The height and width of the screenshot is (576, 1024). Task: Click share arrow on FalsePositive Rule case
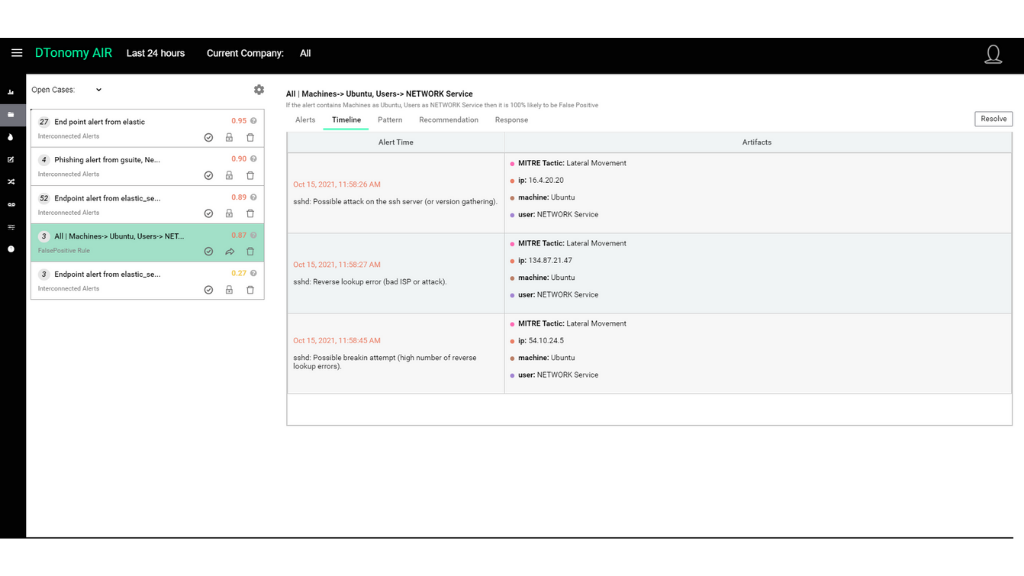[229, 251]
